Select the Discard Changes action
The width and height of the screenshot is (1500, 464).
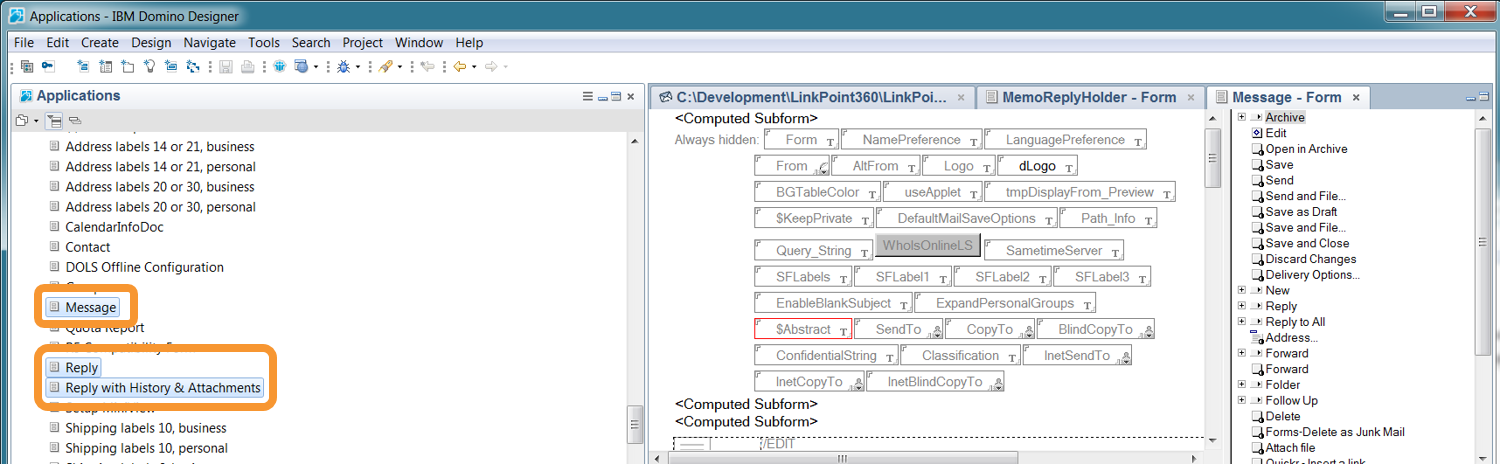(x=1310, y=259)
